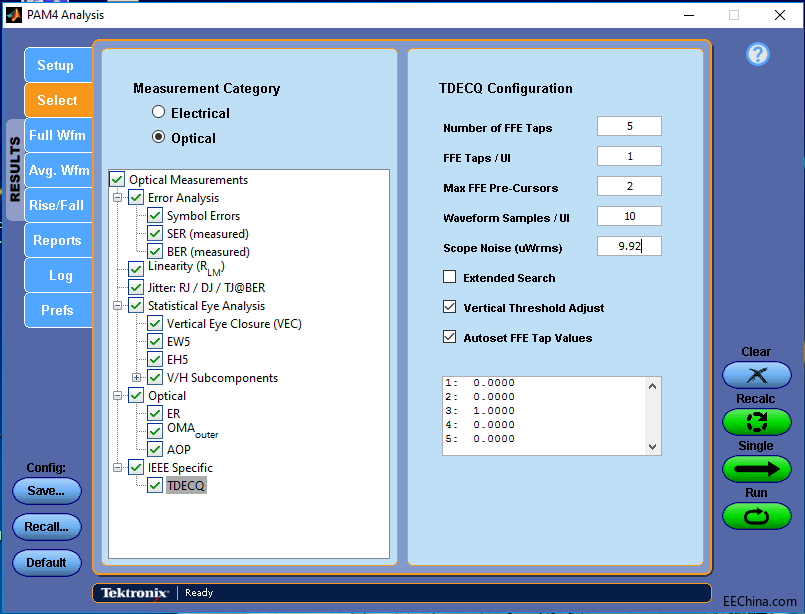Uncheck the ER measurement

tap(155, 413)
